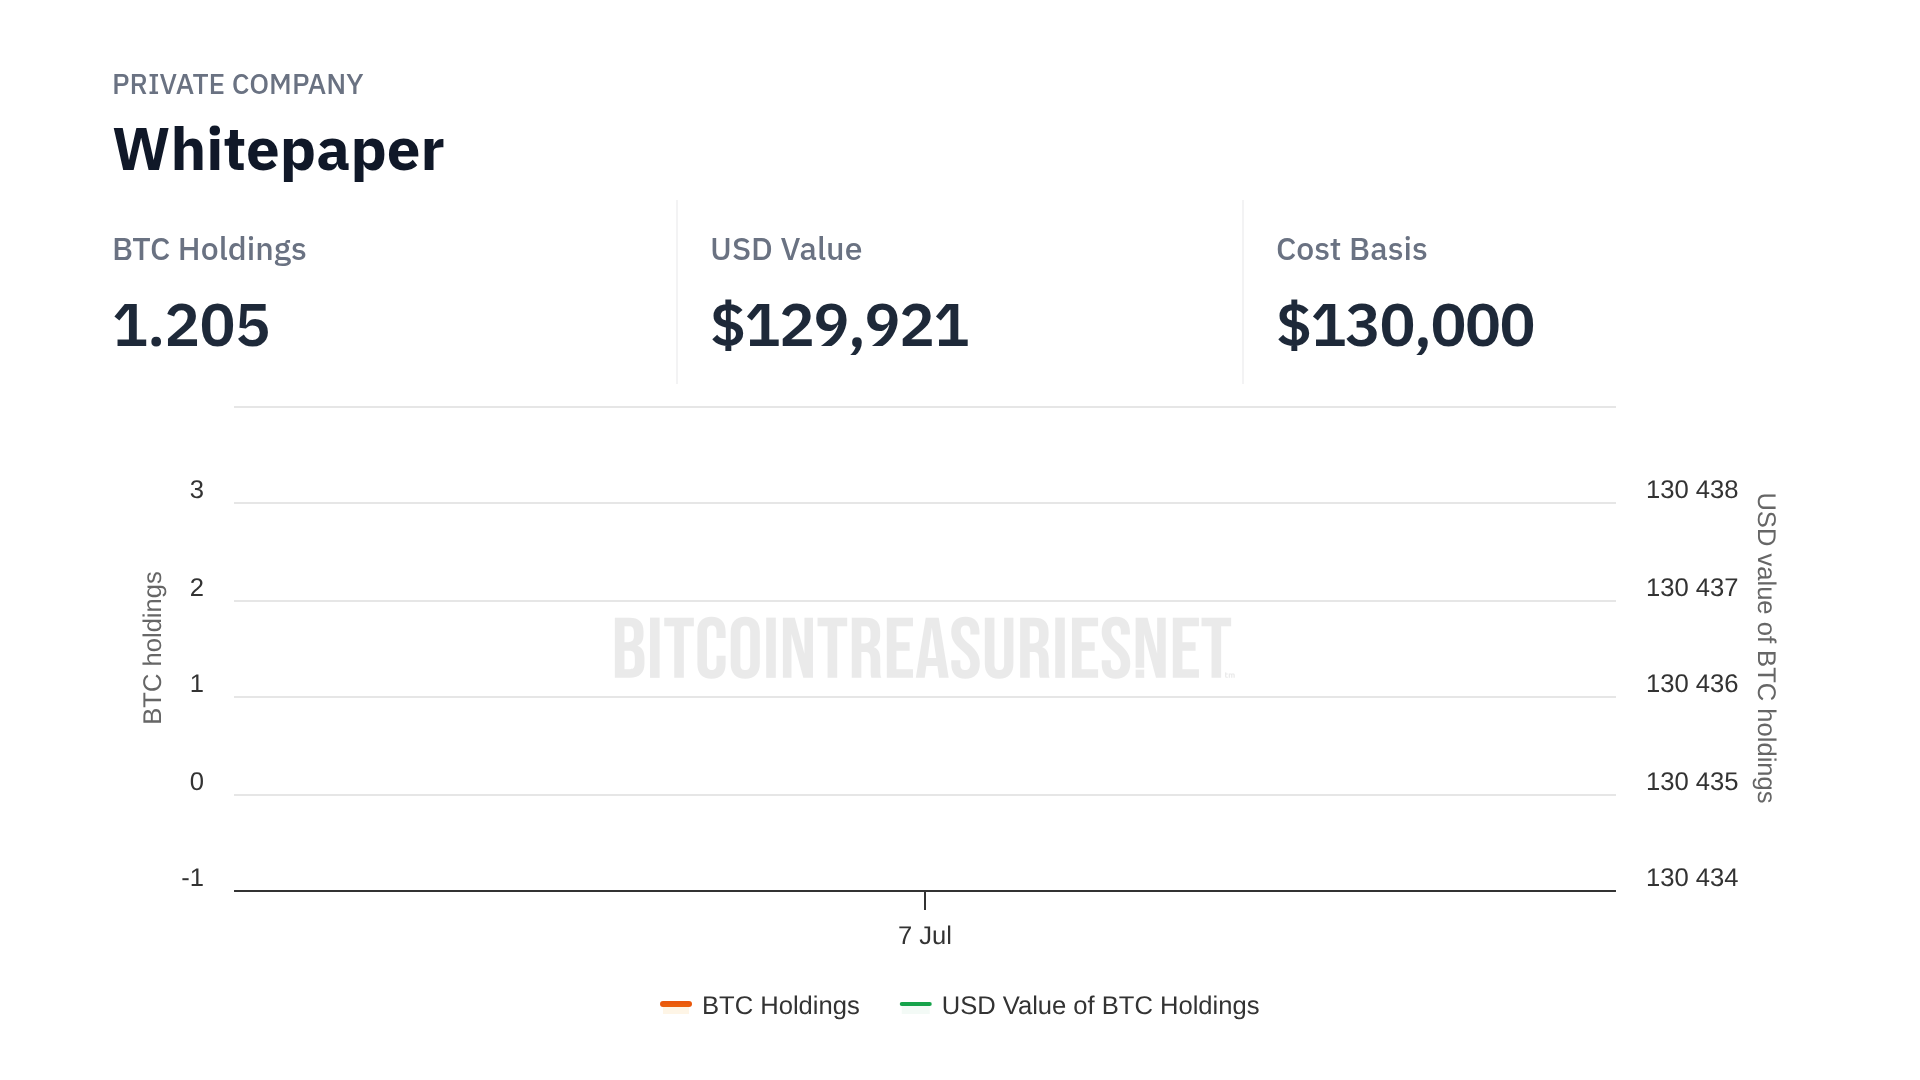
Task: Click the left 'BTC holdings' axis title
Action: pos(152,647)
